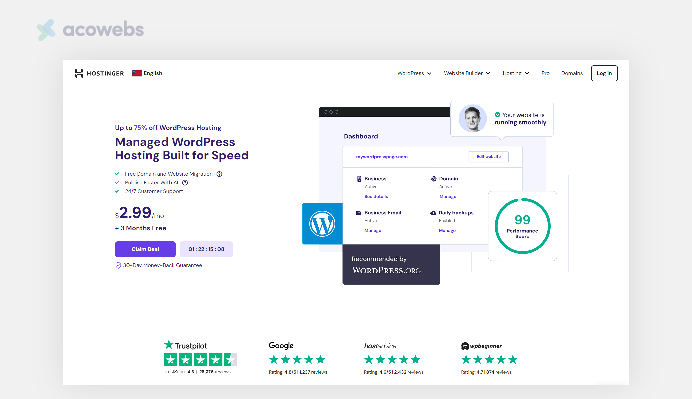Expand the WordPress navigation menu
The width and height of the screenshot is (692, 399).
point(414,73)
